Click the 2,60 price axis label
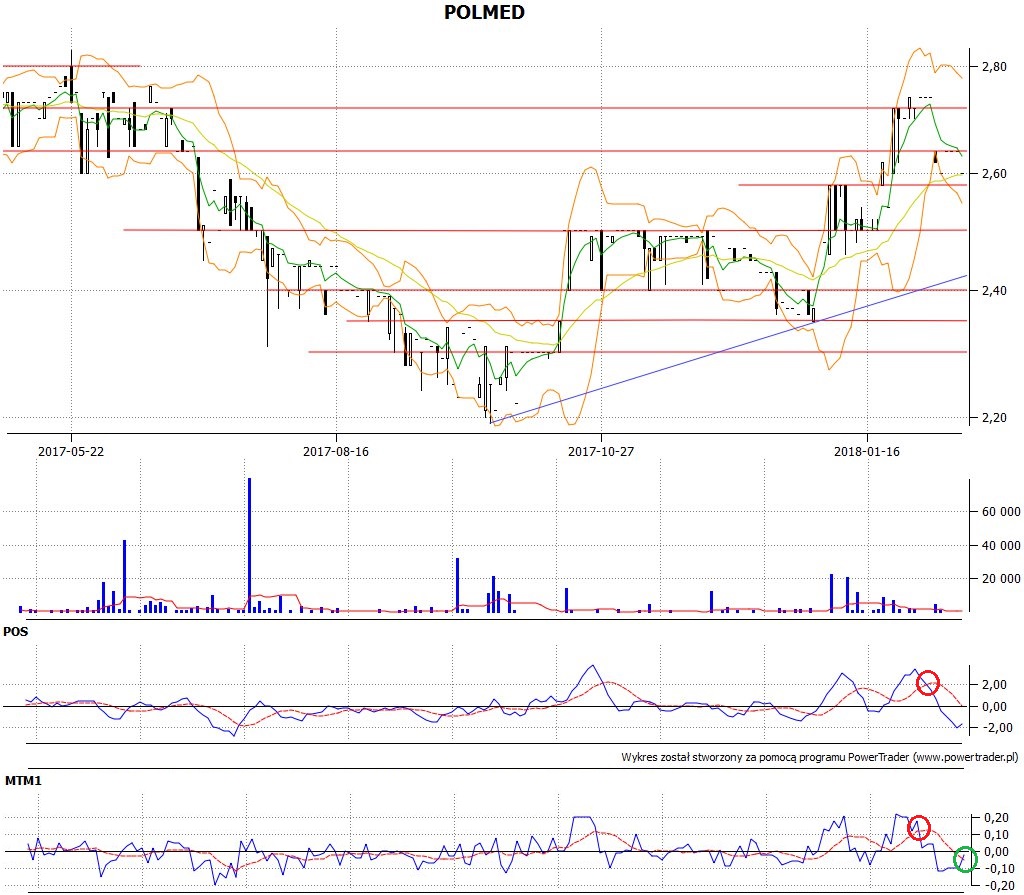The image size is (1024, 895). click(993, 173)
